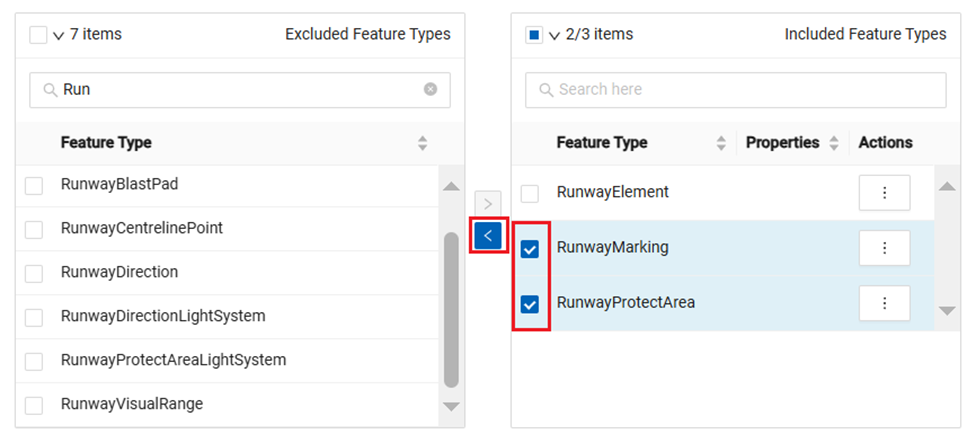Uncheck the RunwayMarking checkbox
Screen dimensions: 976x443
(x=530, y=249)
